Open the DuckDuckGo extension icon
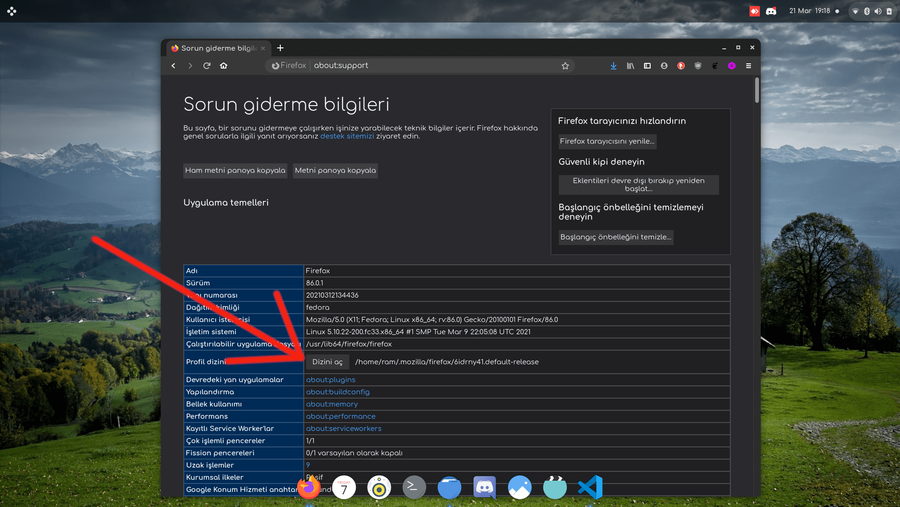This screenshot has height=507, width=900. 681,65
